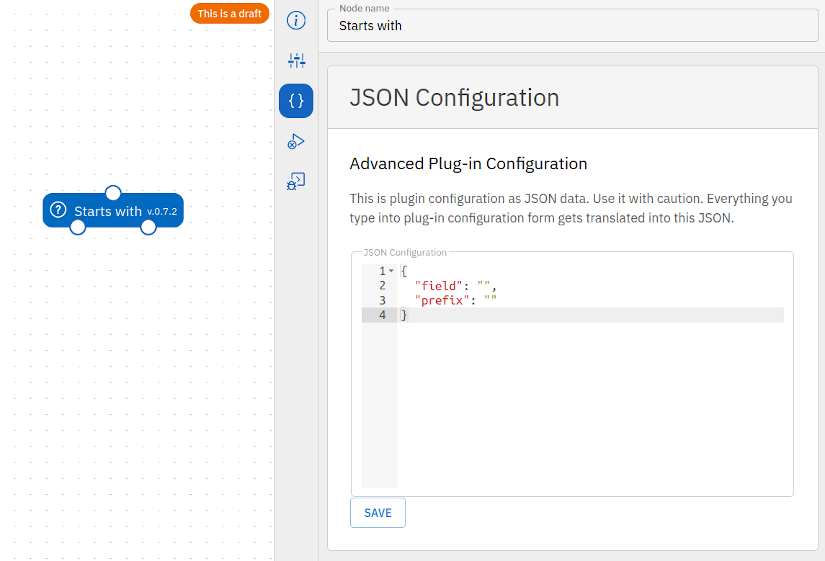Collapse the JSON fold arrow on line 1
Screen dimensions: 825x561
pos(391,271)
